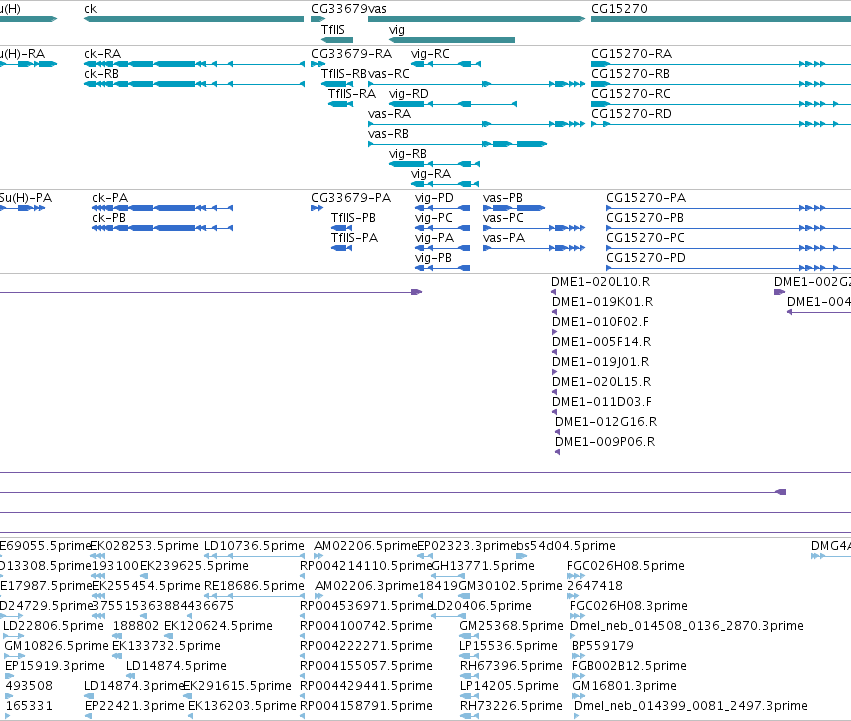Select transcript label 'vig-RC'

point(430,54)
